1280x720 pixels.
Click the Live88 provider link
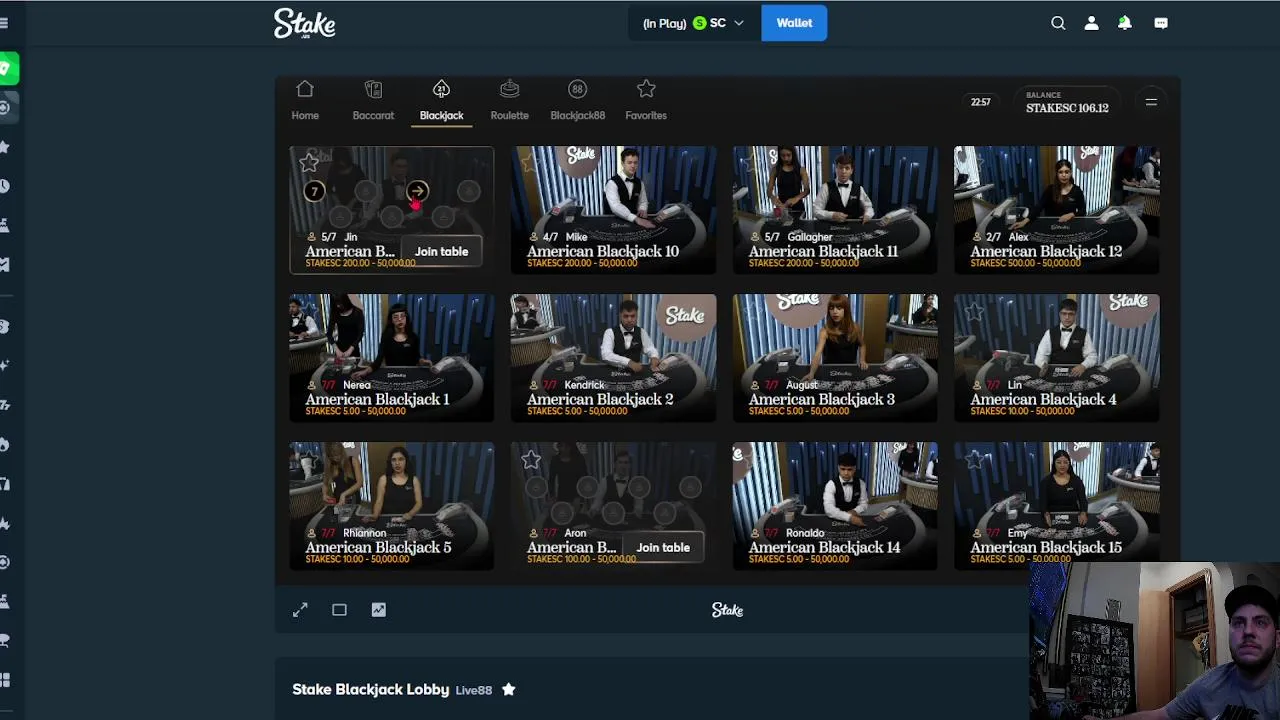coord(474,690)
